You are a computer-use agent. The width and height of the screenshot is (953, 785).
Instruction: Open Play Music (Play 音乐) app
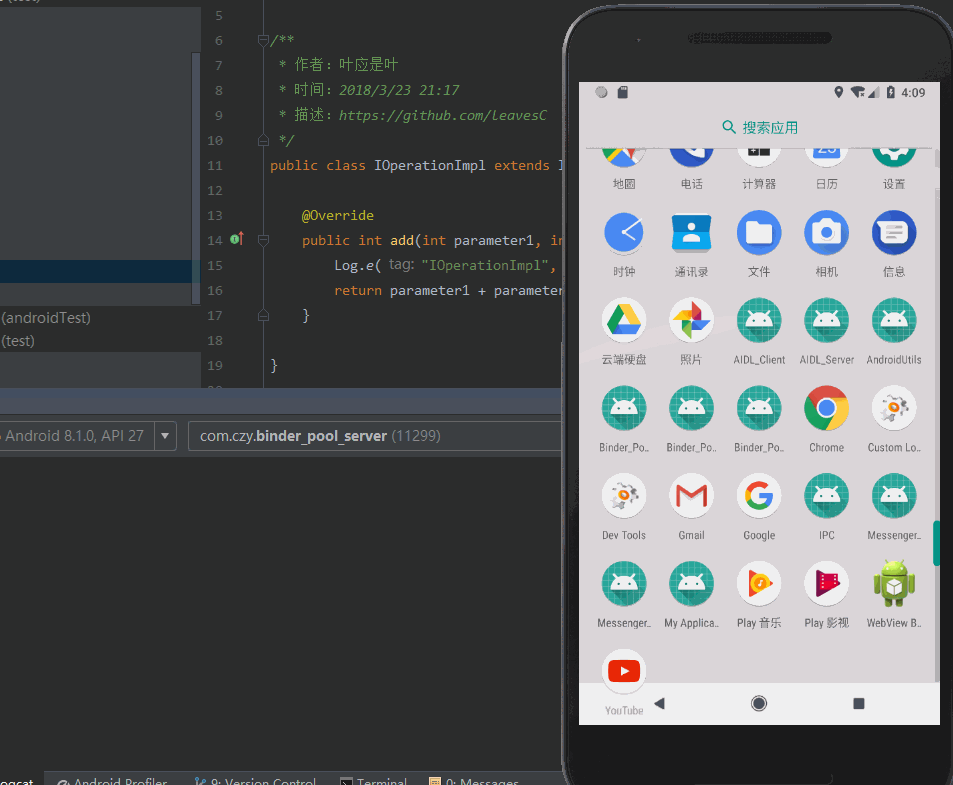point(759,584)
